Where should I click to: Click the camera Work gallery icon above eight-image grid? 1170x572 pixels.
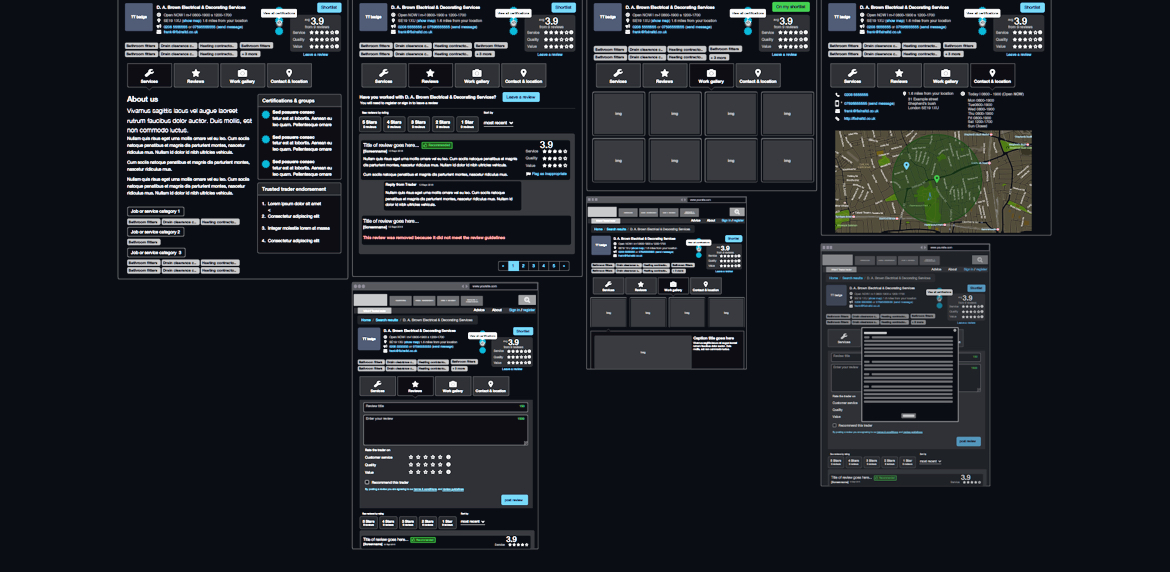point(711,73)
